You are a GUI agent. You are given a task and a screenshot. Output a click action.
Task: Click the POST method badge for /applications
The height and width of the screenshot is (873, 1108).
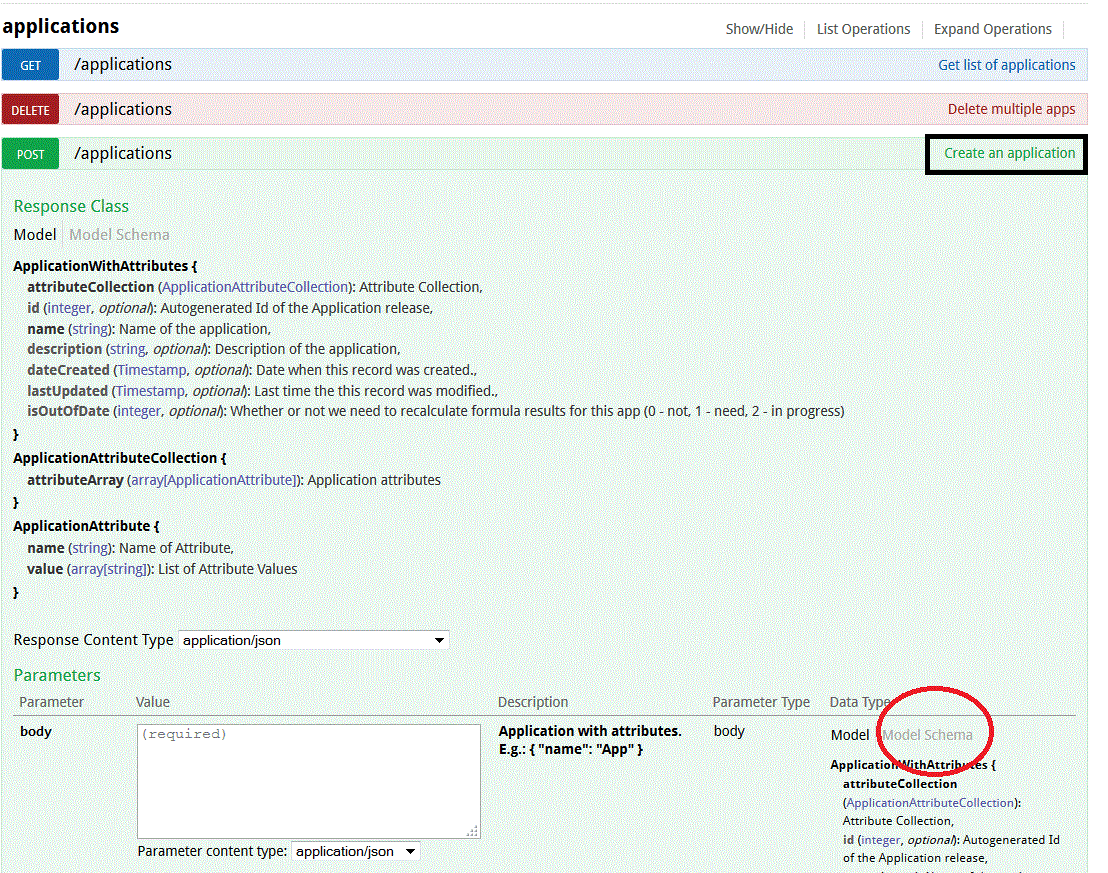tap(30, 153)
